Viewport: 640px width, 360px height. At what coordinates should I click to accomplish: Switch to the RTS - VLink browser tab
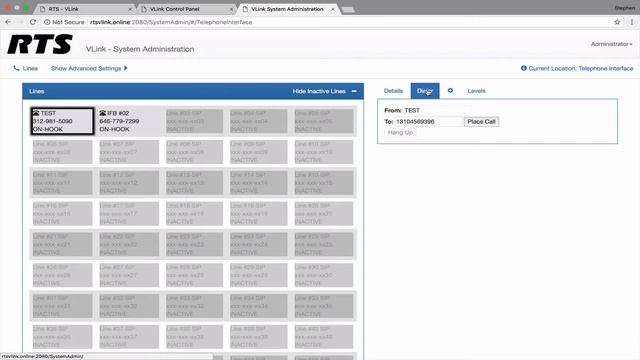(x=86, y=9)
